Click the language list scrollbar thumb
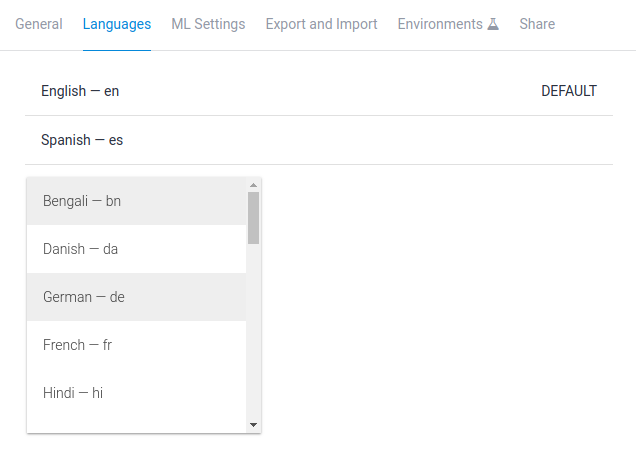The image size is (636, 450). point(254,218)
